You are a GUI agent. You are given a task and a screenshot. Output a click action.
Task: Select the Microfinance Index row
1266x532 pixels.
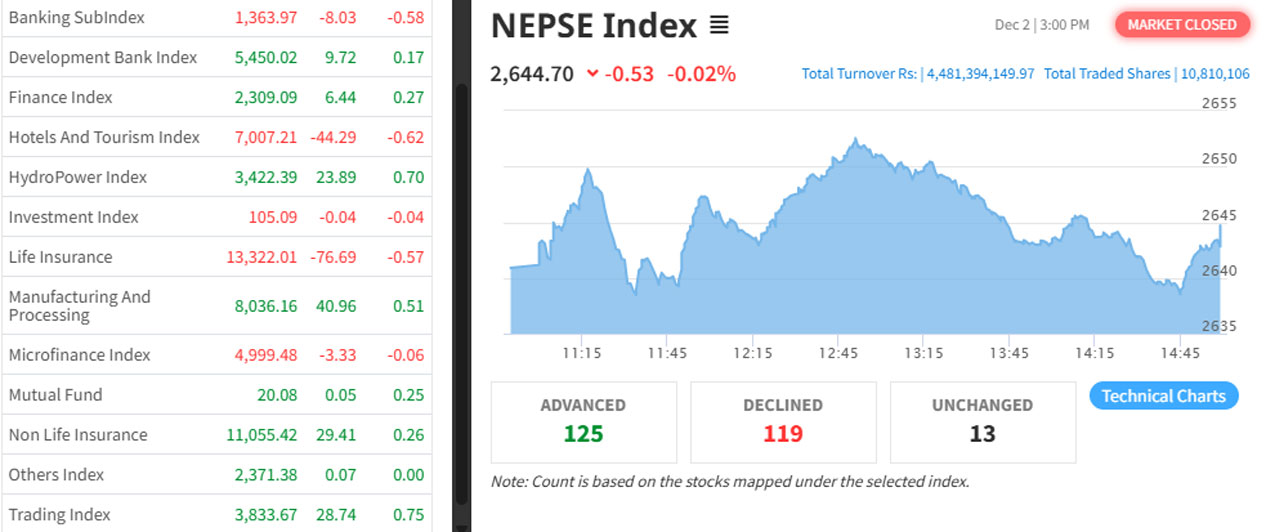[x=79, y=356]
